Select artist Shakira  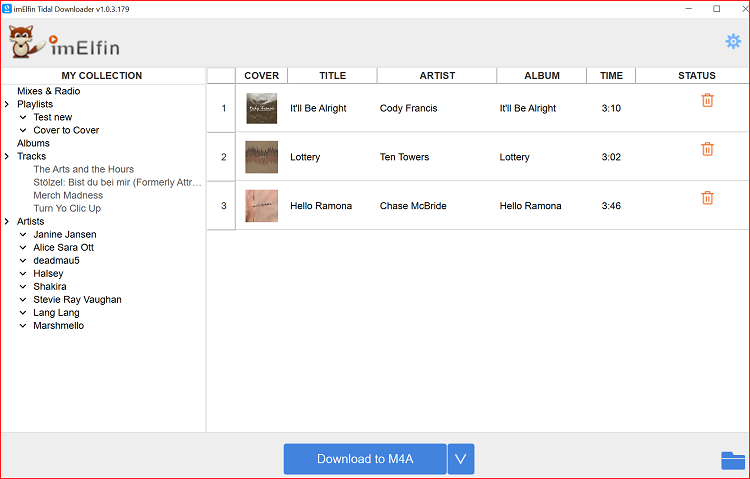click(x=50, y=287)
